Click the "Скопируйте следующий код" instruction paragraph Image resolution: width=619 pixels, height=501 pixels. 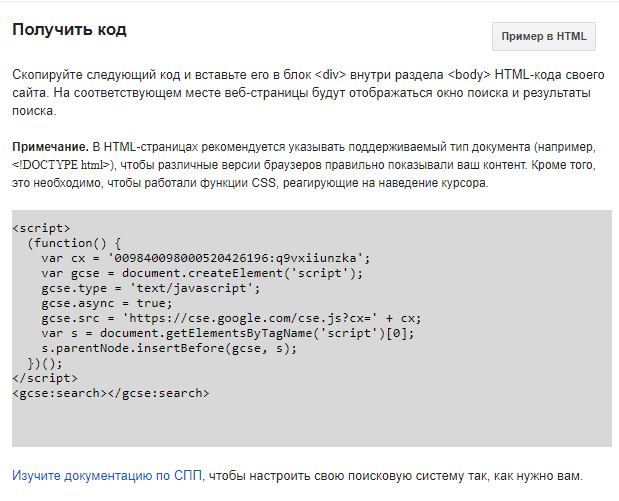(x=308, y=93)
